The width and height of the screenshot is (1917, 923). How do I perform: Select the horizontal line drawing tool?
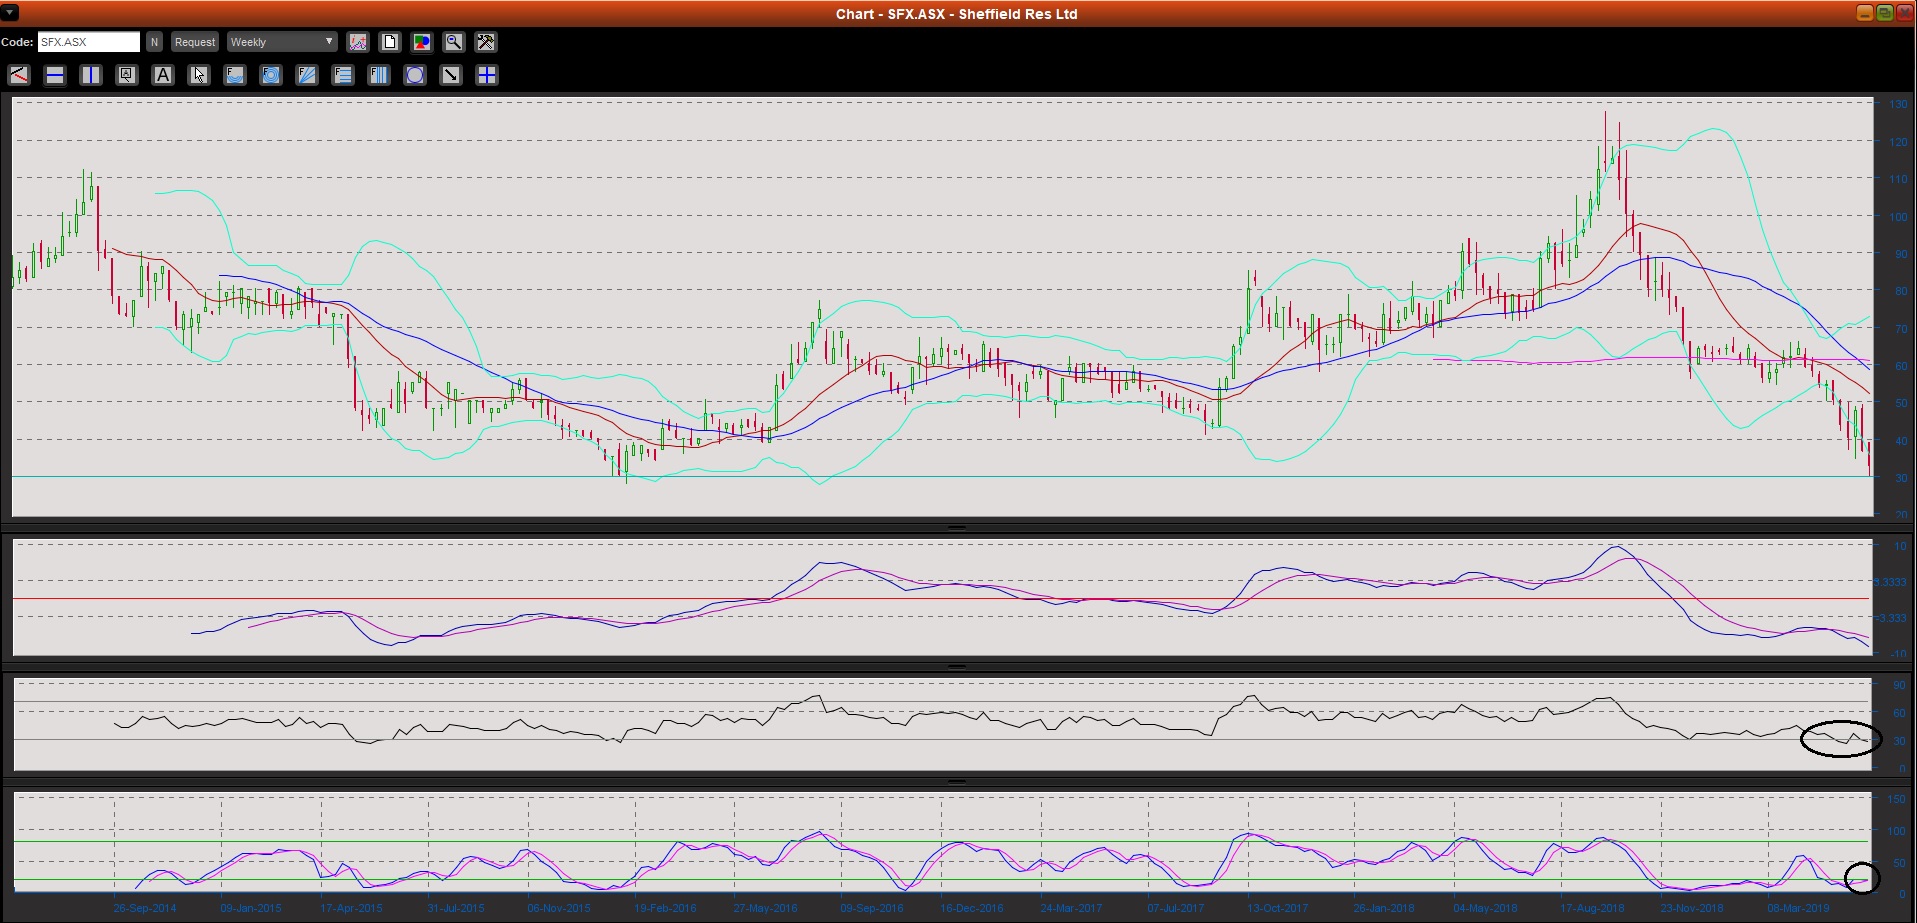pyautogui.click(x=55, y=75)
